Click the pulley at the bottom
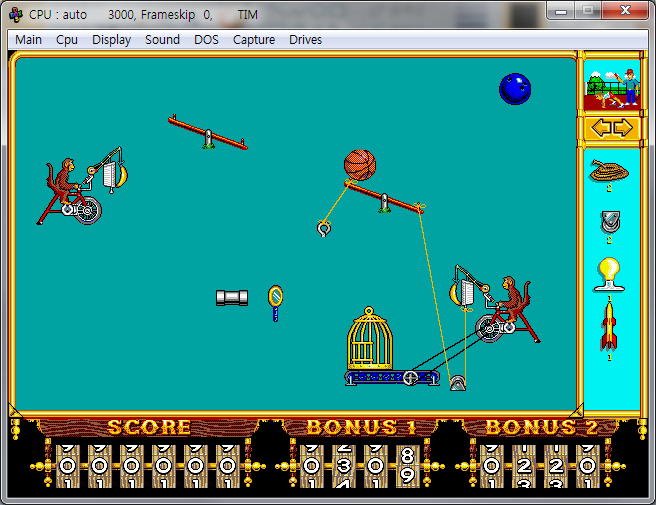 (x=458, y=383)
